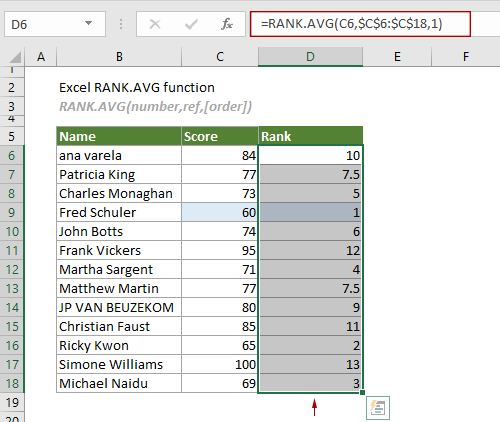500x422 pixels.
Task: Select row 12 header
Action: click(x=12, y=269)
